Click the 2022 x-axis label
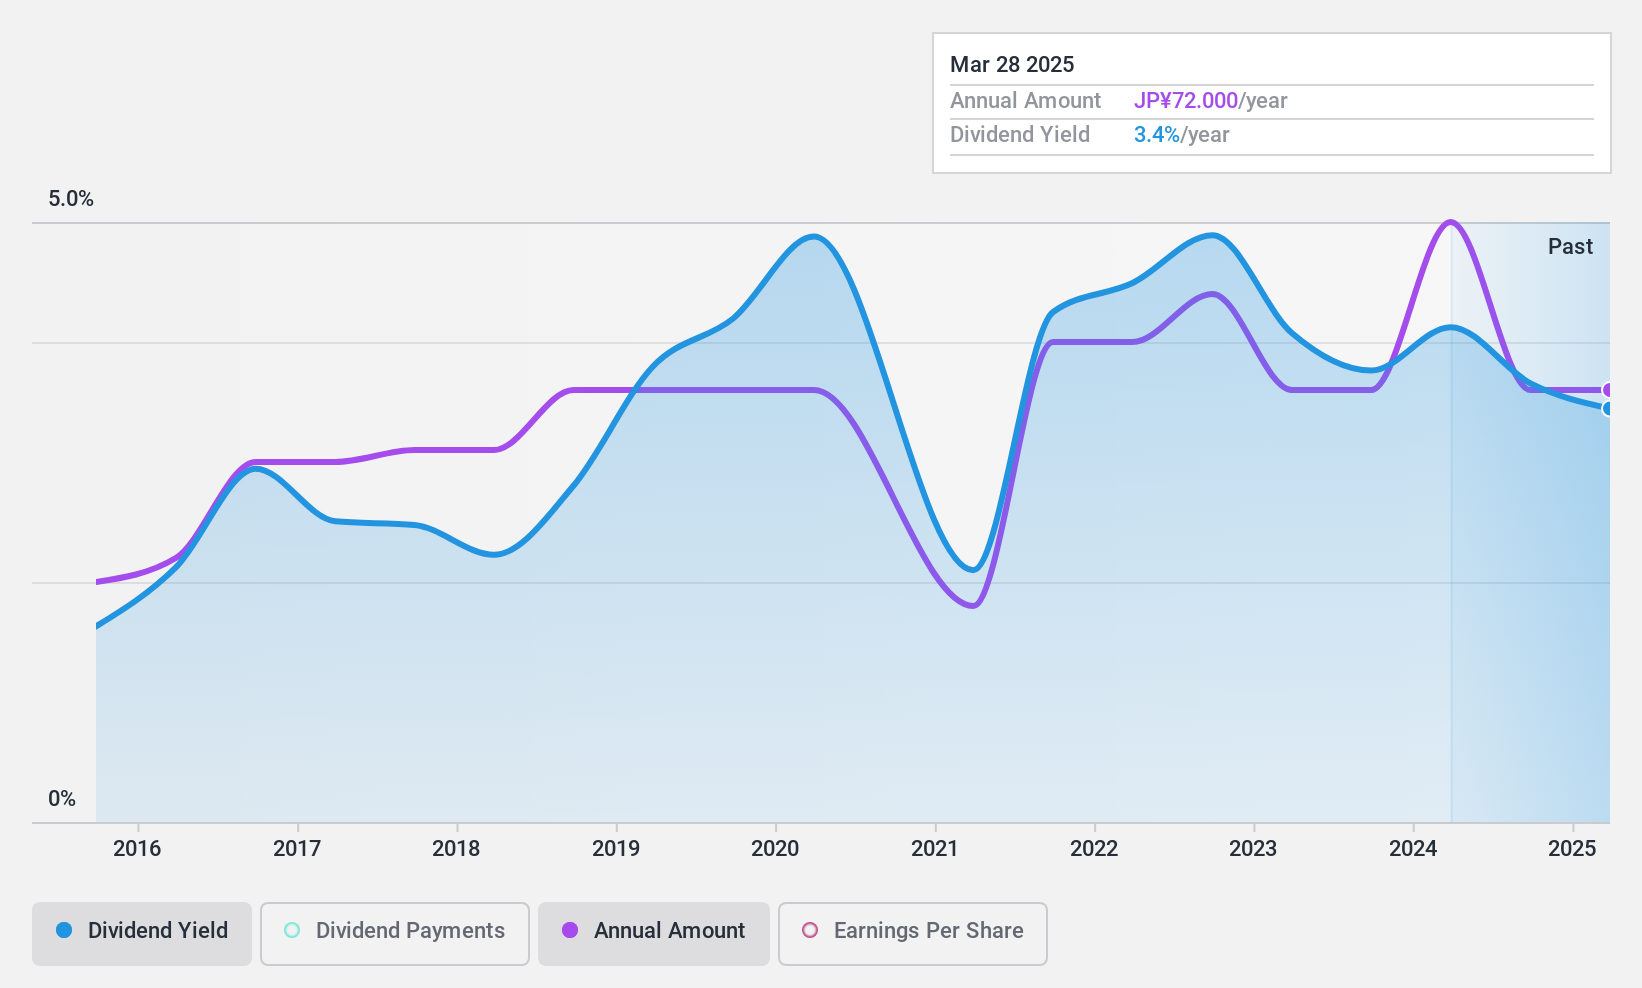This screenshot has height=988, width=1642. pyautogui.click(x=1094, y=849)
